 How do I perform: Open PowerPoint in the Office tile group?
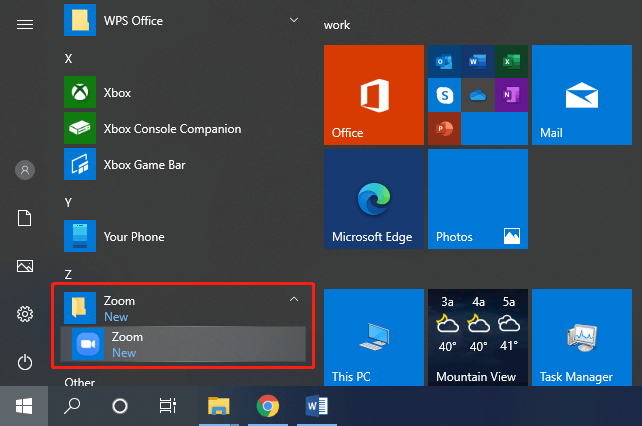pyautogui.click(x=444, y=129)
